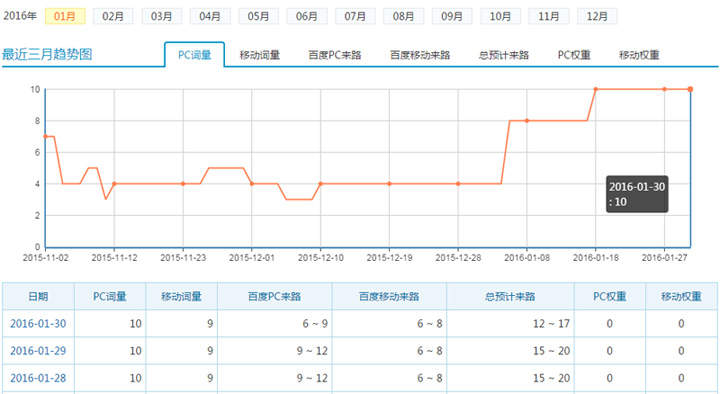Switch to the PC权重 tab
The width and height of the screenshot is (720, 394).
tap(574, 55)
